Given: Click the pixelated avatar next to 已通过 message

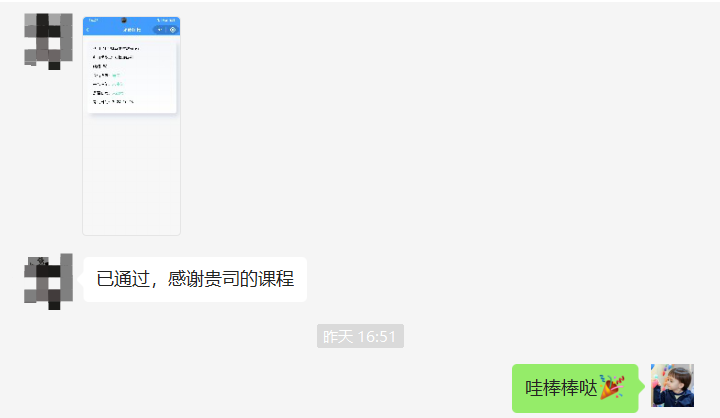Looking at the screenshot, I should pos(48,281).
